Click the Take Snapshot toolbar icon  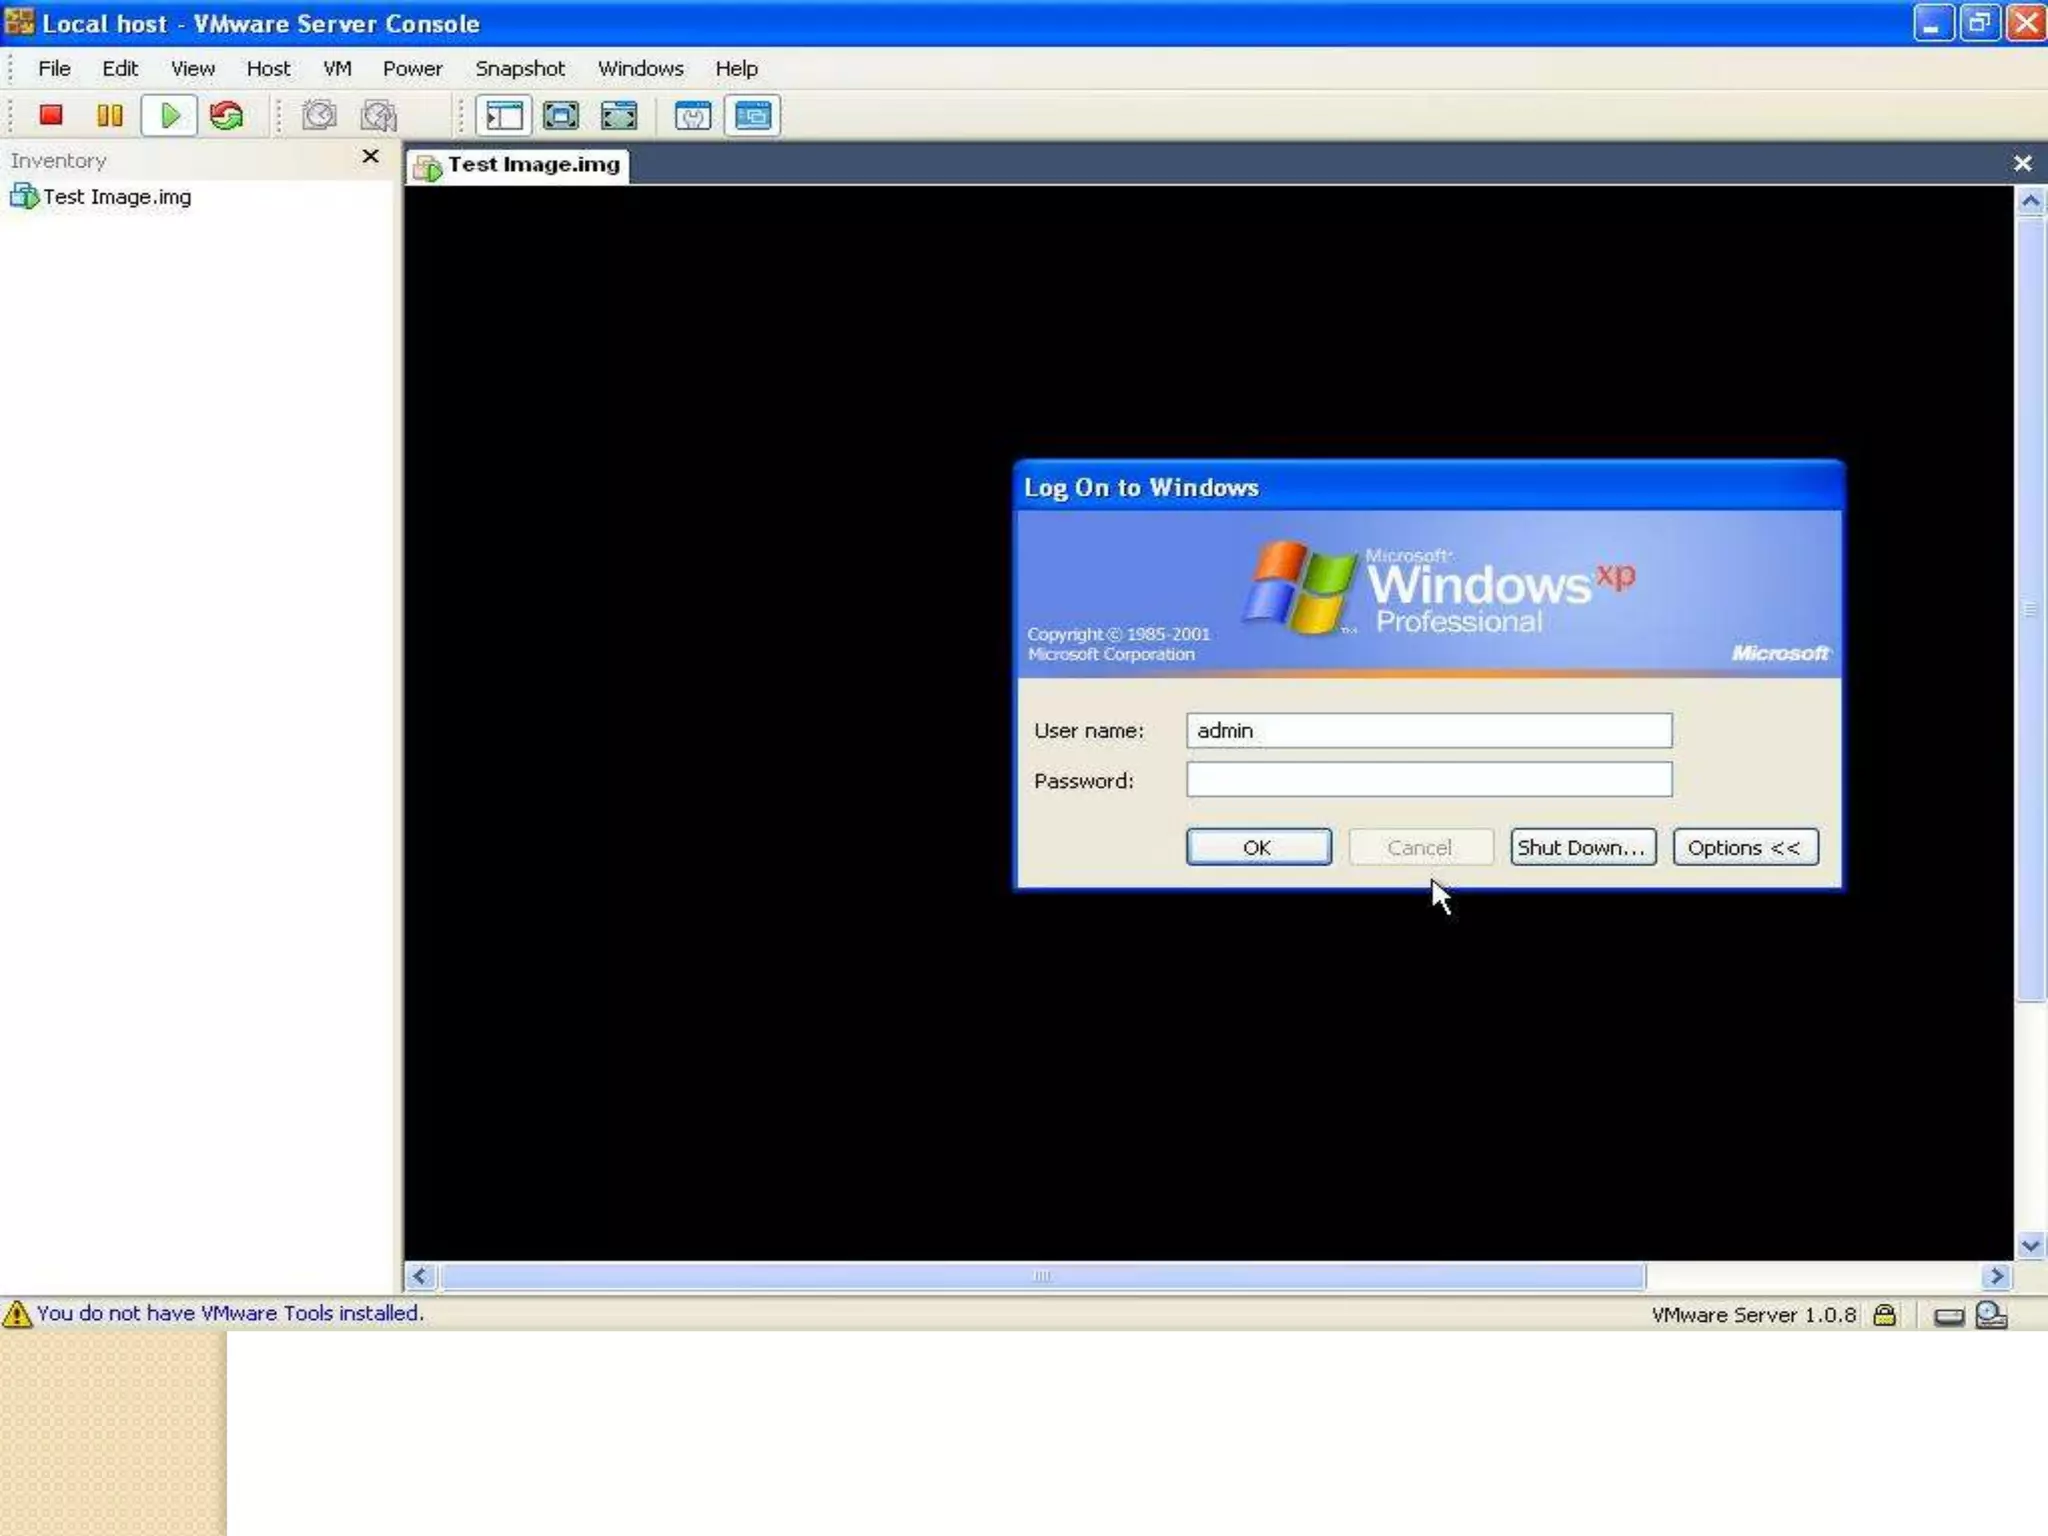[x=319, y=116]
